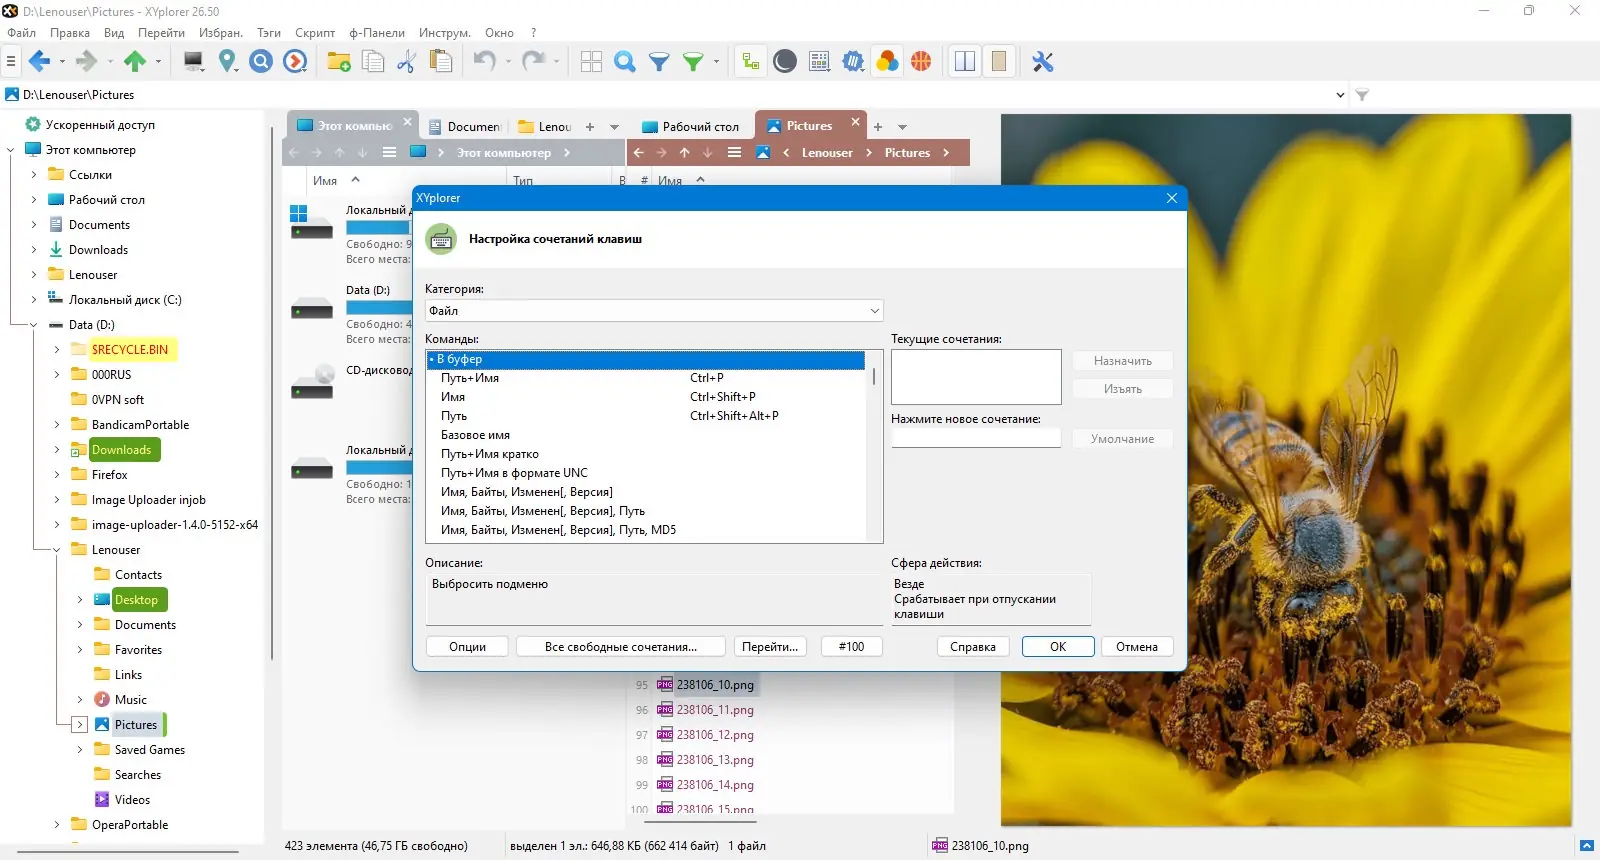The width and height of the screenshot is (1600, 860).
Task: Select the Путь+Имя command row
Action: (646, 378)
